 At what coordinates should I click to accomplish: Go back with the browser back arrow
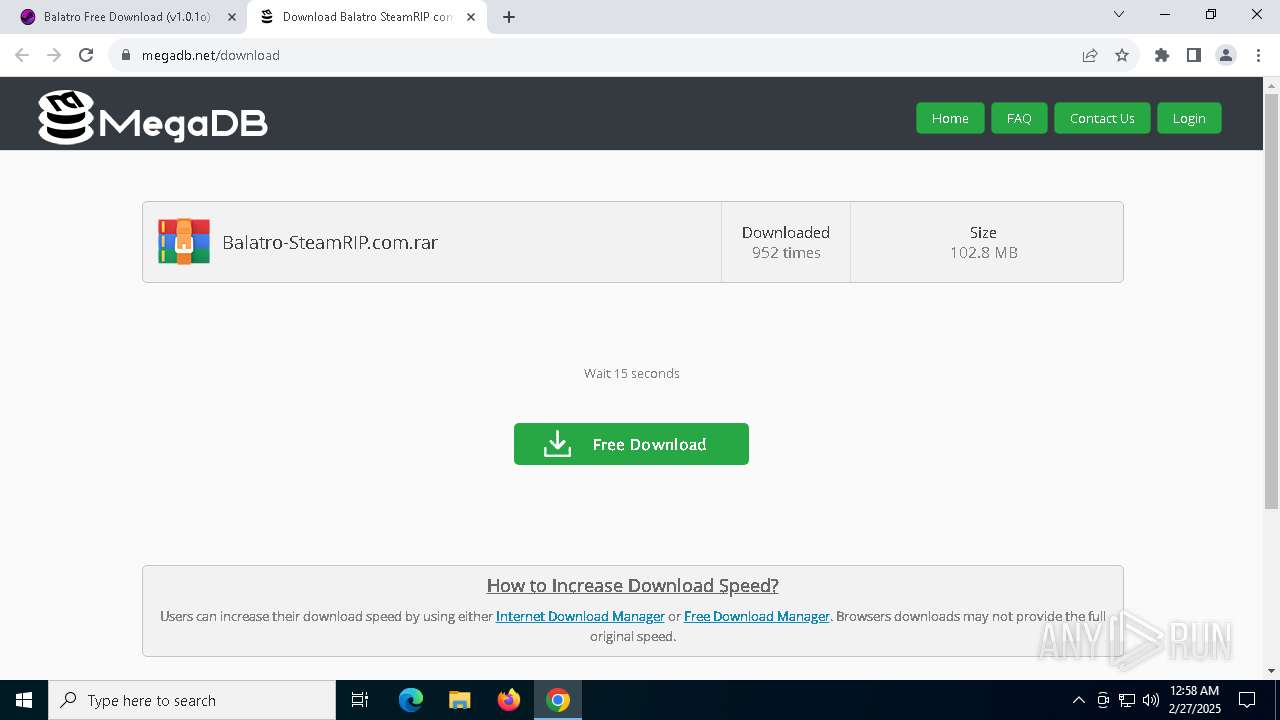pos(22,55)
